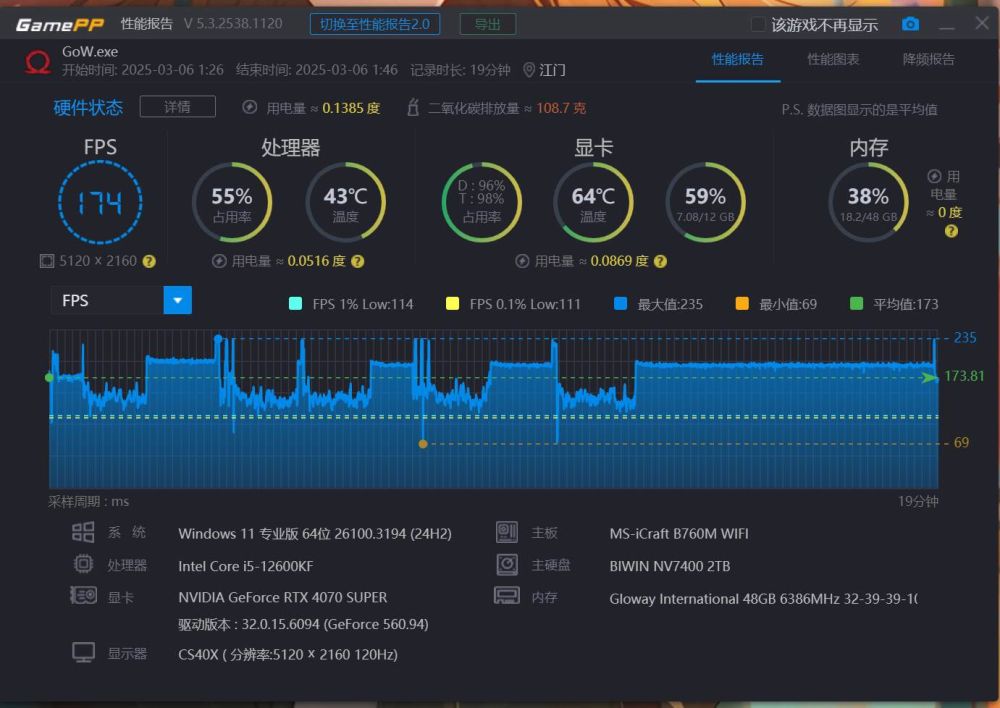The image size is (1000, 708).
Task: Click the hard disk icon beside 主硬盘
Action: coord(507,564)
